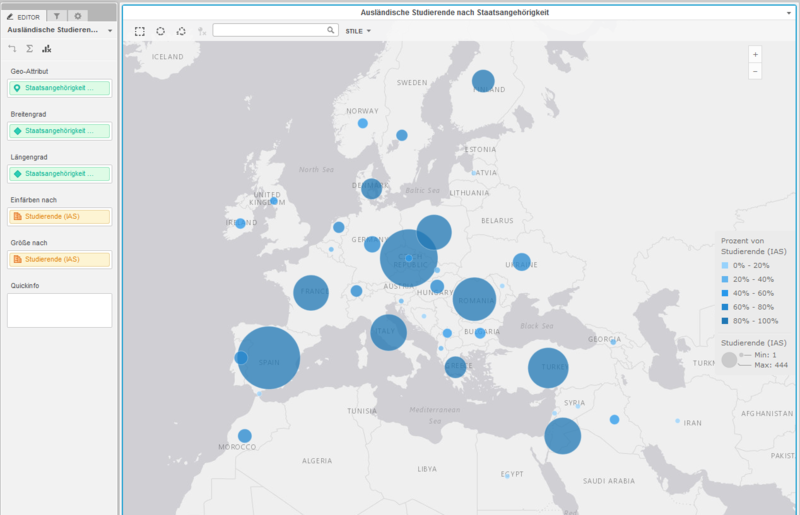Switch to the Editor tab

(23, 16)
